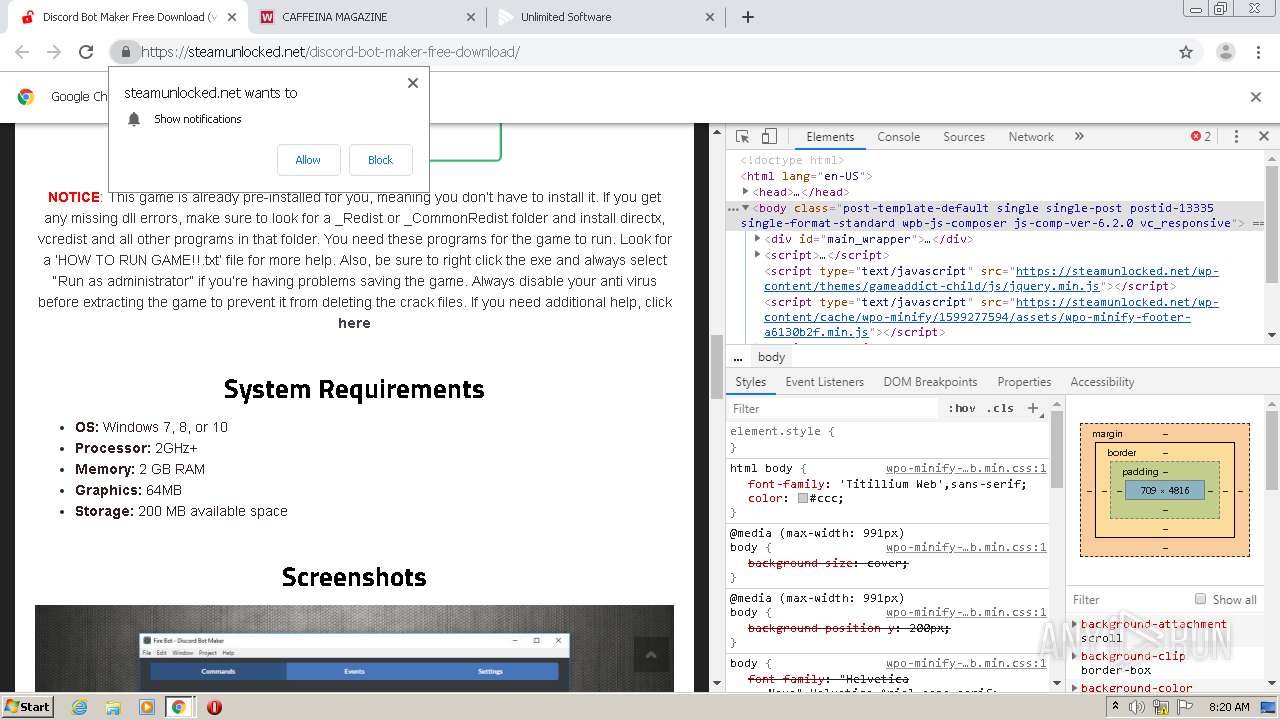Click the red stop-sign taskbar icon
The height and width of the screenshot is (720, 1280).
tap(214, 707)
